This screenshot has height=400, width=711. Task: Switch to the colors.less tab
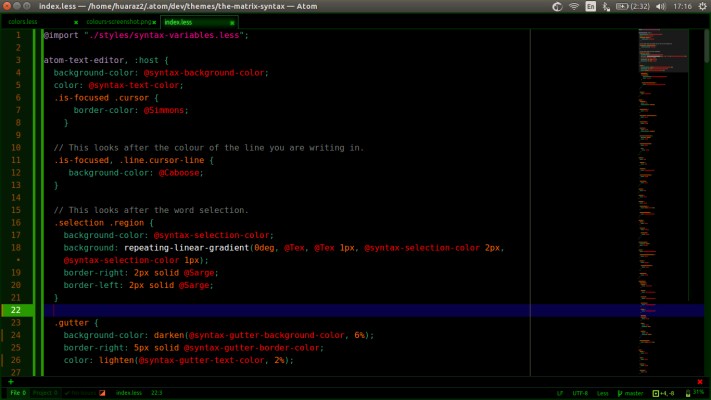coord(25,20)
